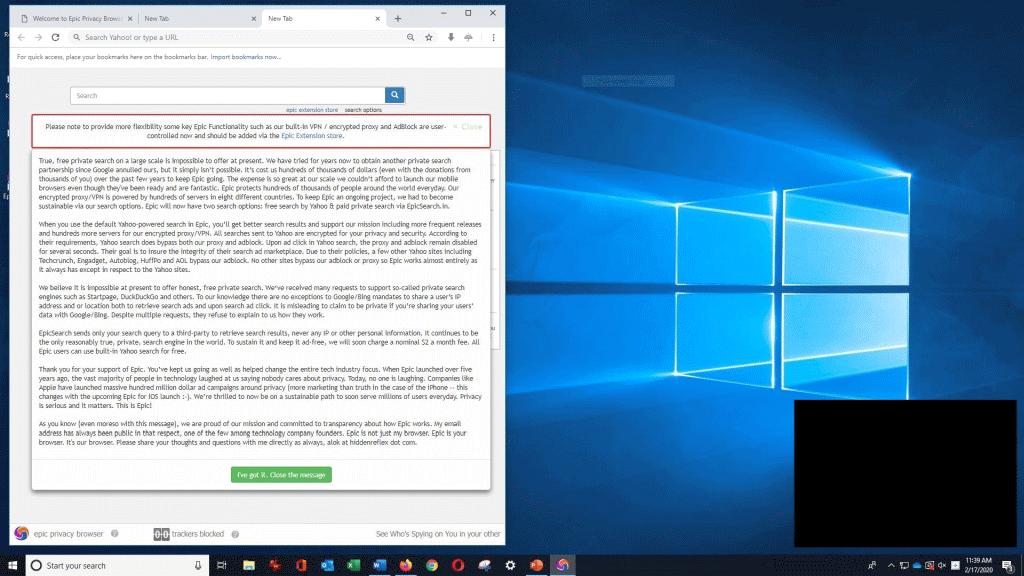This screenshot has width=1024, height=576.
Task: Show hidden system tray icons
Action: point(891,566)
